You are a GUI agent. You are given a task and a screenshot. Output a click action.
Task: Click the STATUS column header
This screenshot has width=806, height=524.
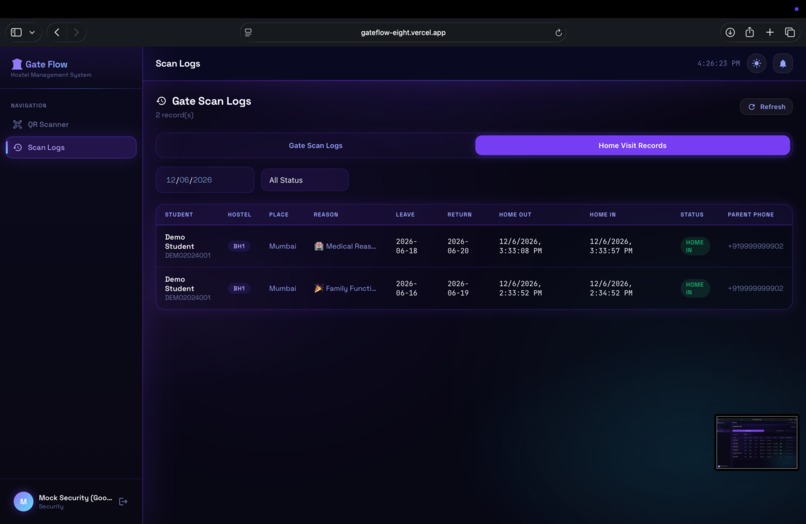click(692, 214)
